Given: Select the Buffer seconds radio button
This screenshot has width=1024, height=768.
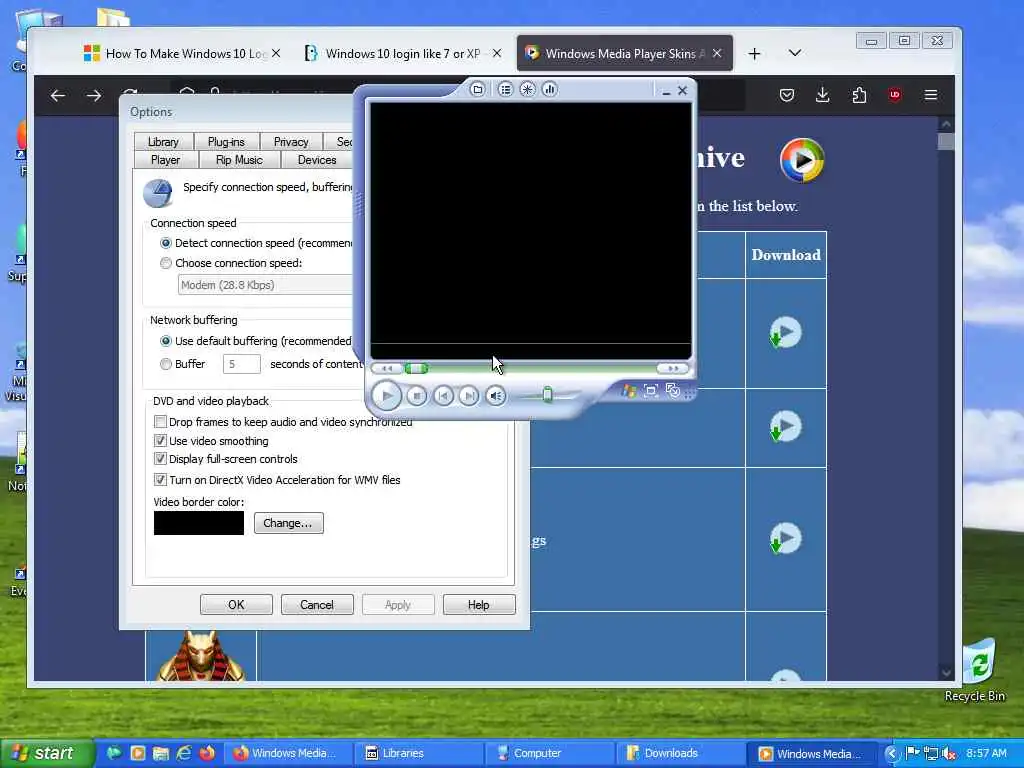Looking at the screenshot, I should (166, 364).
